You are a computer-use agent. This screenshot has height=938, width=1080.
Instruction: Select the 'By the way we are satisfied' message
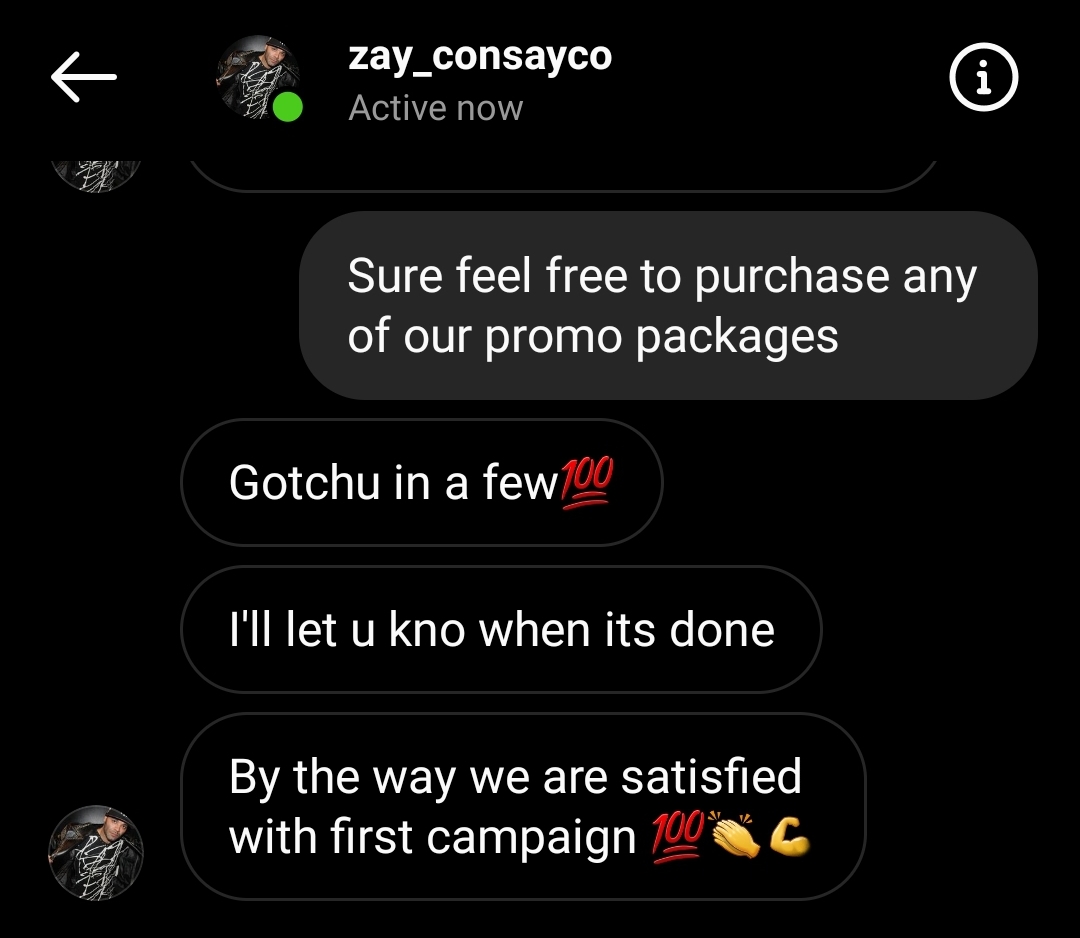523,806
